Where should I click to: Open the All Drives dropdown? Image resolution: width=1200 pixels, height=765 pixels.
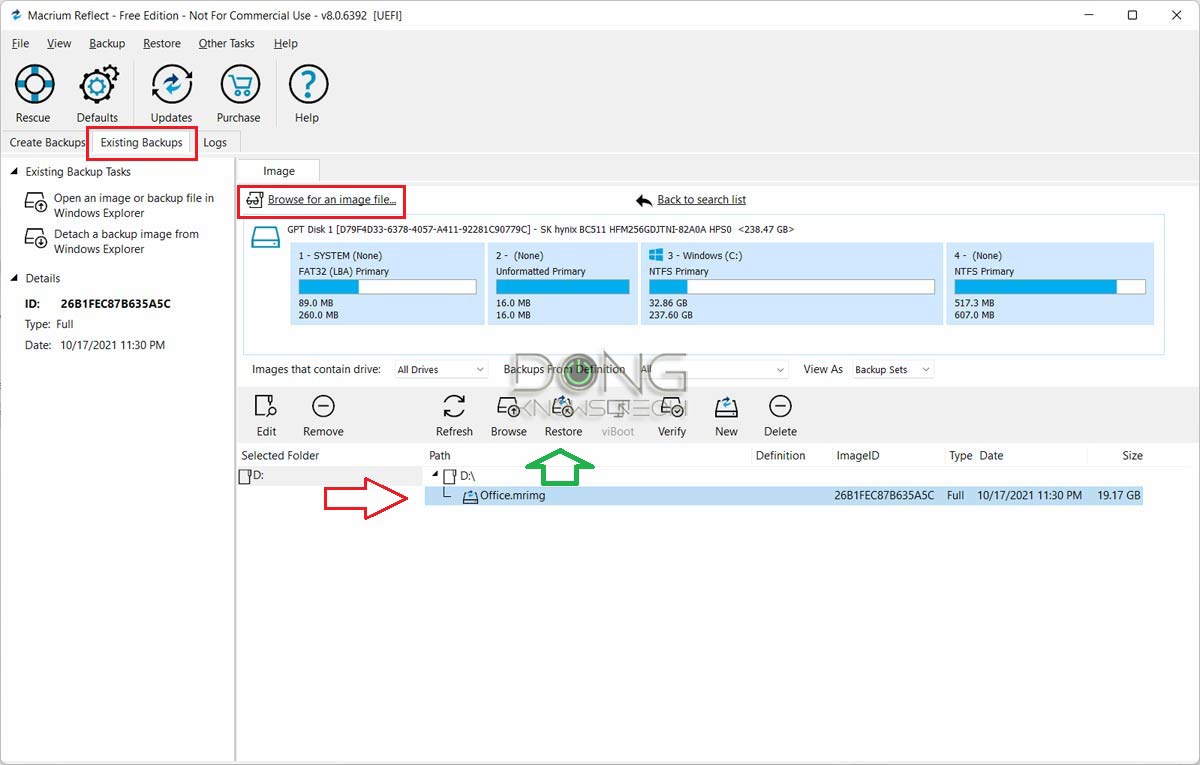click(440, 370)
